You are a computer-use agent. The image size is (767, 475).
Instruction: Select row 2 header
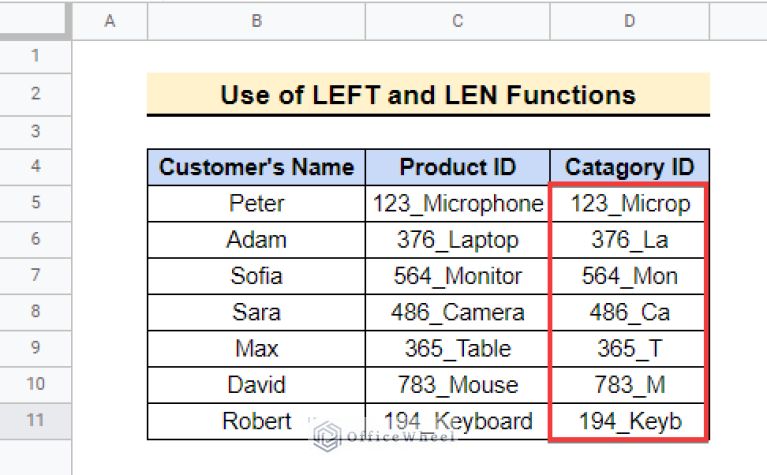pos(35,94)
